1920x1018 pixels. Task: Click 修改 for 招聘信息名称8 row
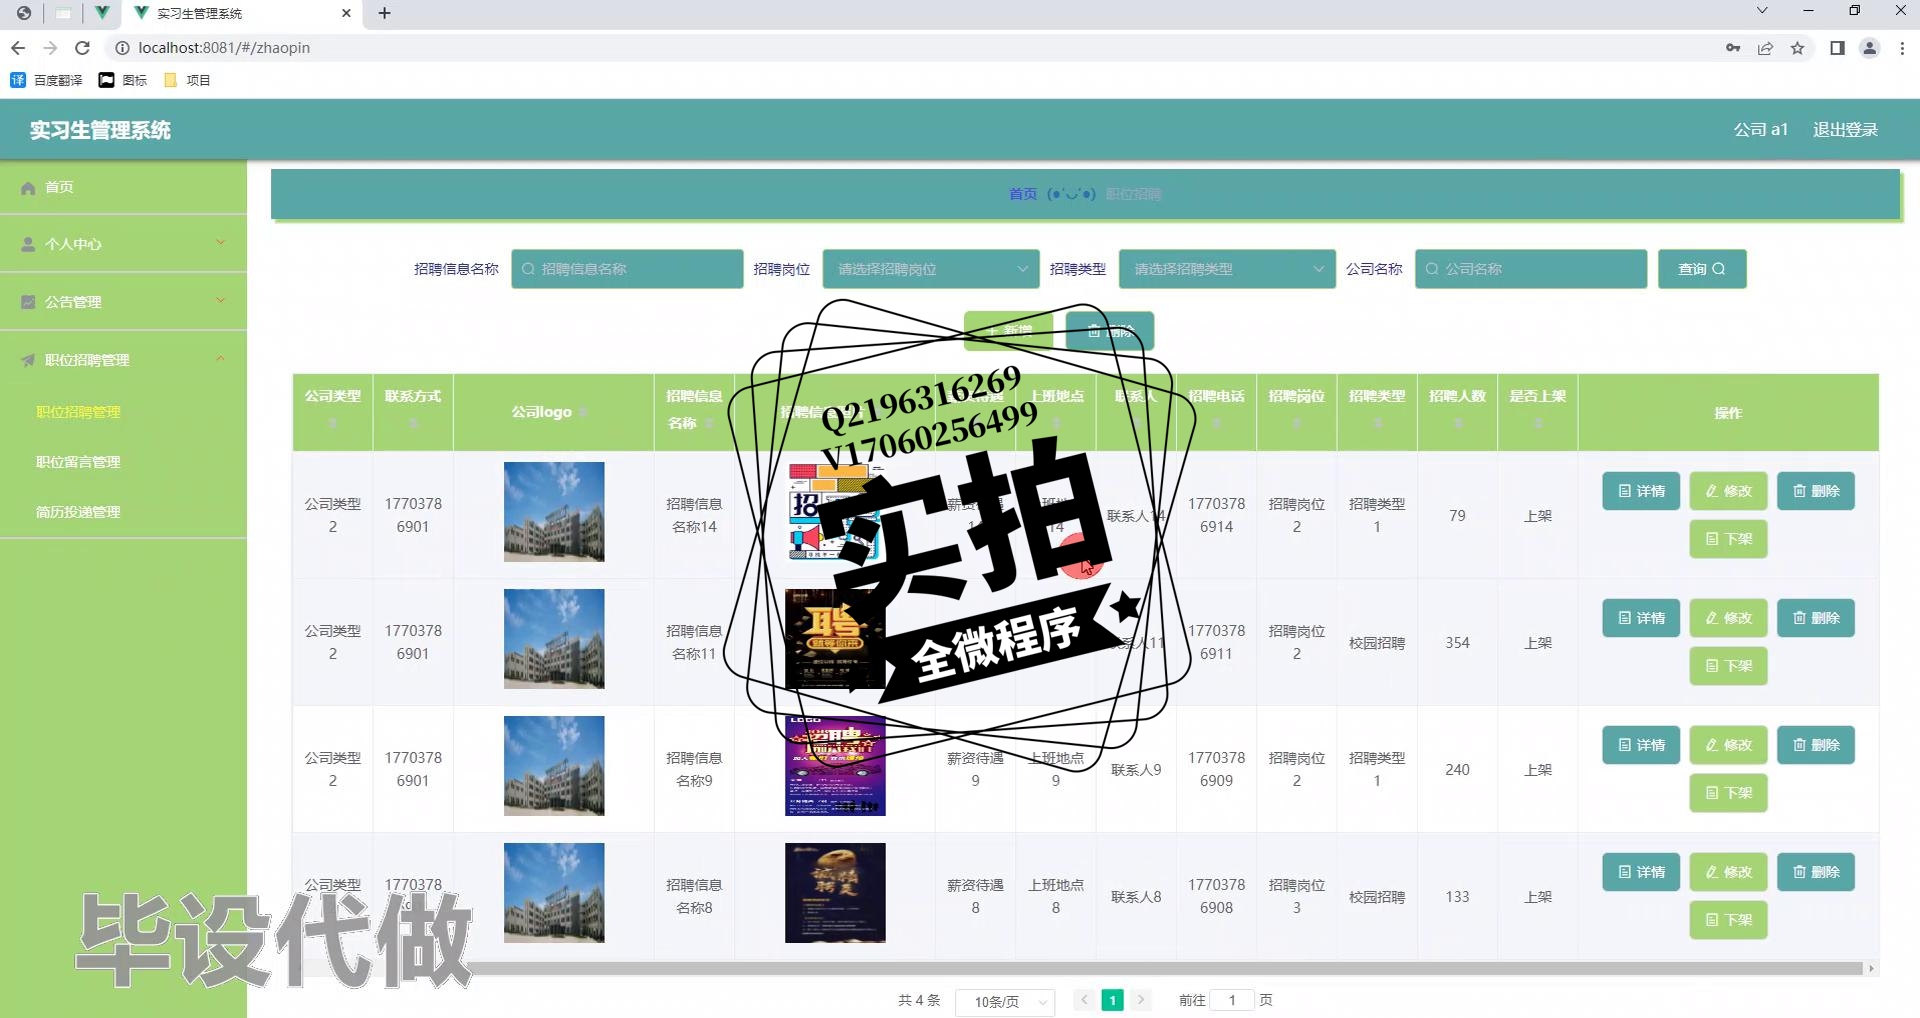click(x=1728, y=872)
